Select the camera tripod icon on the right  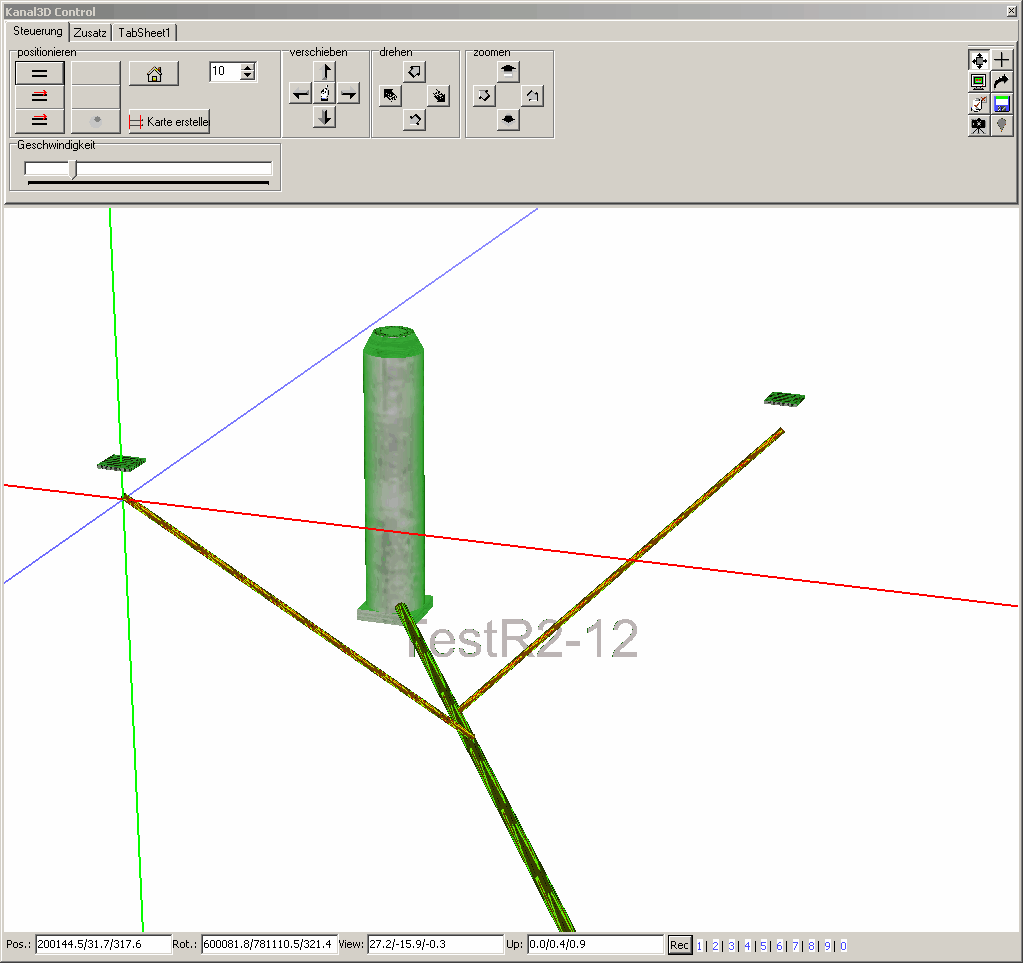click(x=979, y=126)
